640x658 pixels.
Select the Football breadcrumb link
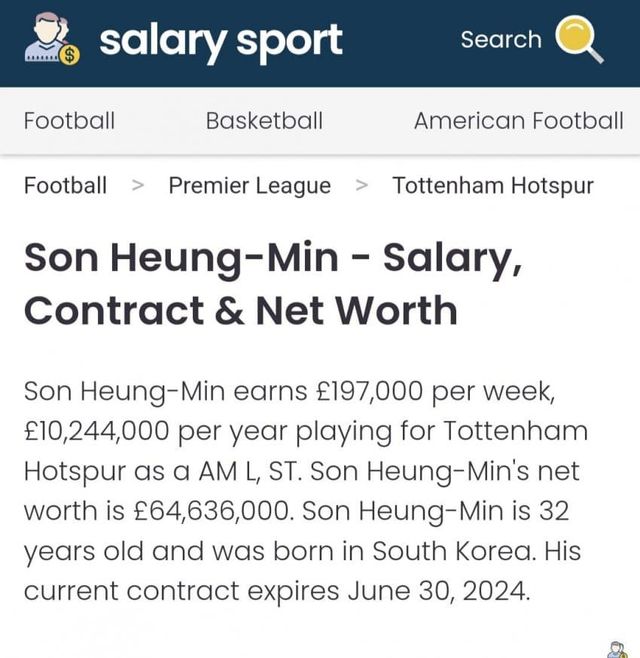[x=65, y=186]
